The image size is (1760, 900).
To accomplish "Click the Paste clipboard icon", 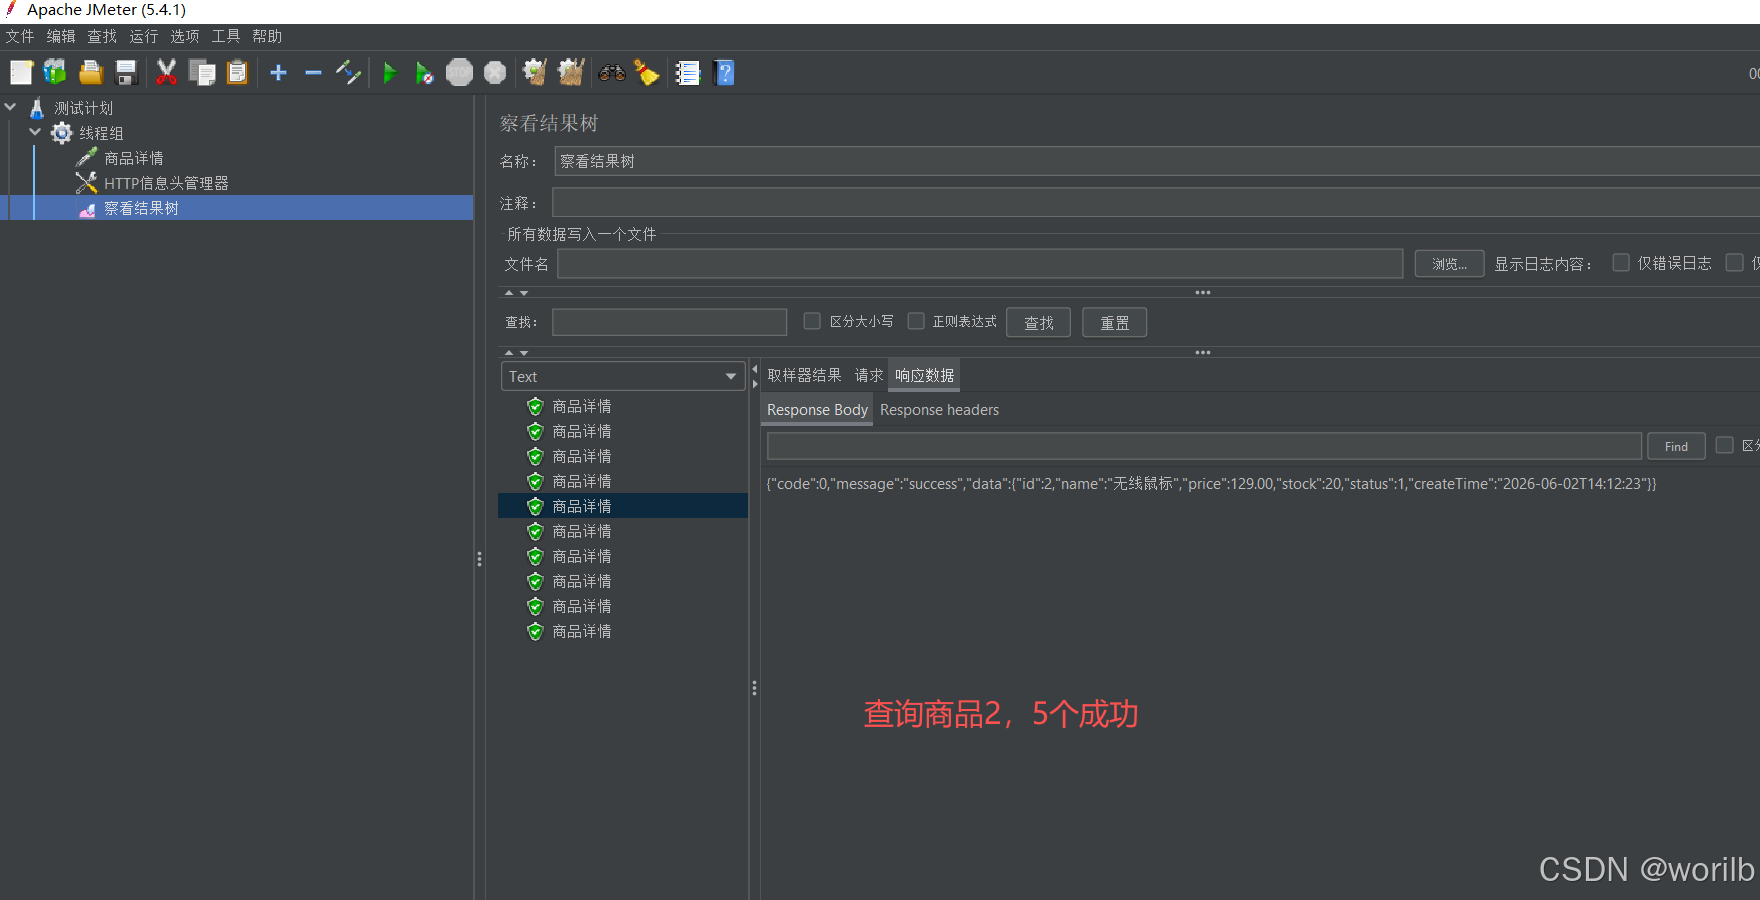I will (237, 73).
